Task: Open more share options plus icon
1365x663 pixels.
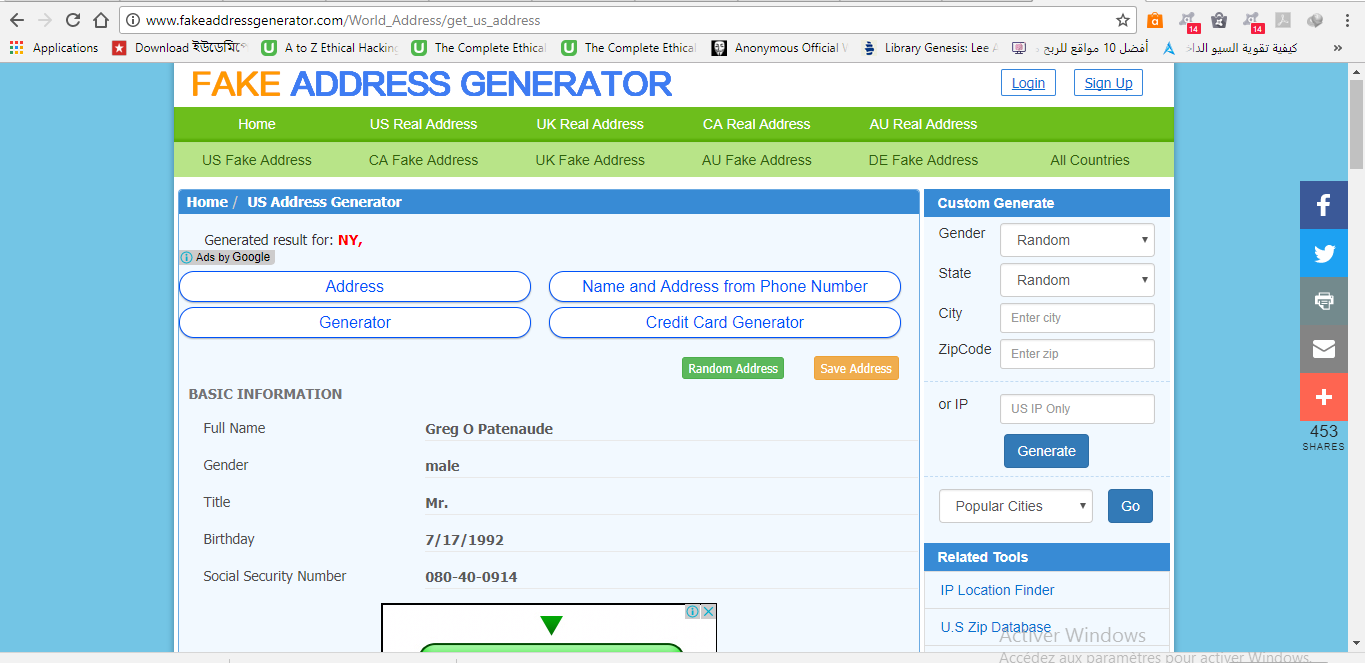Action: (1324, 397)
